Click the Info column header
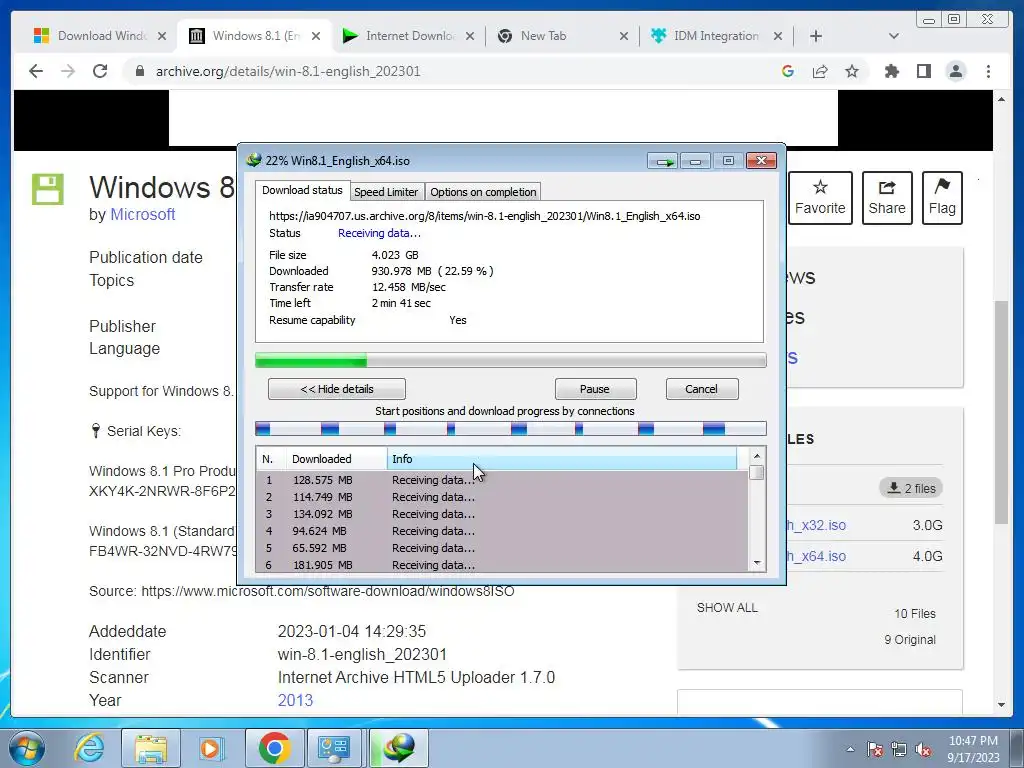The image size is (1024, 768). [x=562, y=459]
